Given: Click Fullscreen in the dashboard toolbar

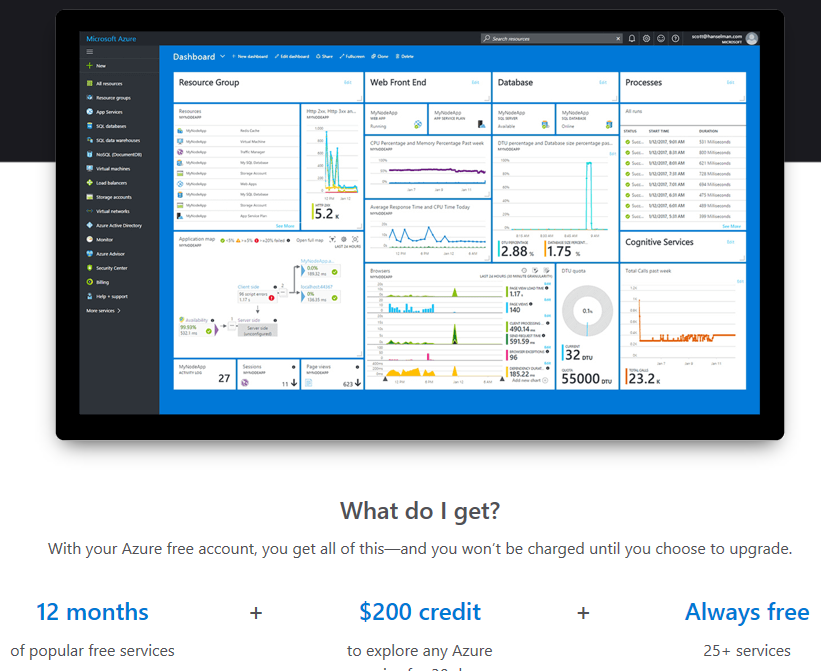Looking at the screenshot, I should point(352,56).
